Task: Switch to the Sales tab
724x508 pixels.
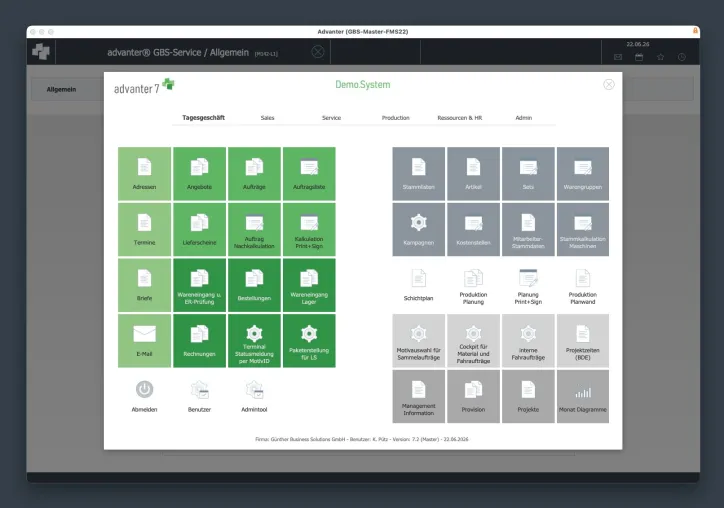Action: pos(267,118)
